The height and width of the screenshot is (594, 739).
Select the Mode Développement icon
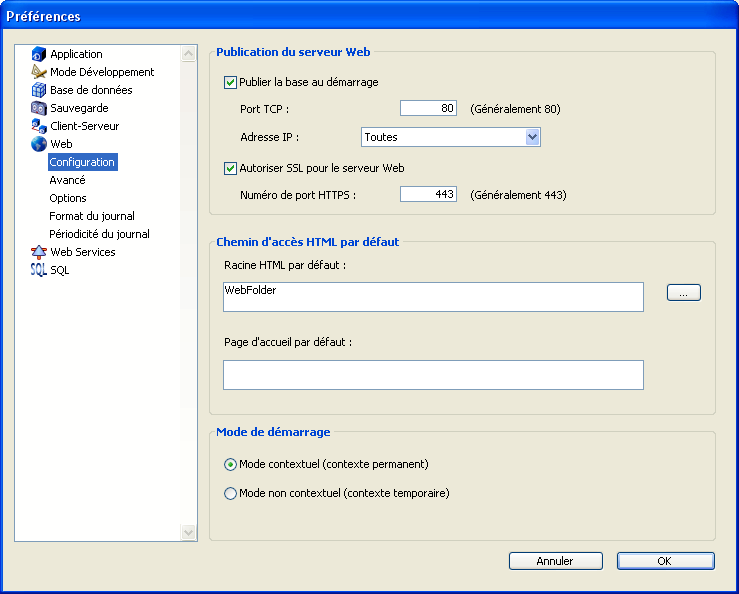tap(39, 72)
